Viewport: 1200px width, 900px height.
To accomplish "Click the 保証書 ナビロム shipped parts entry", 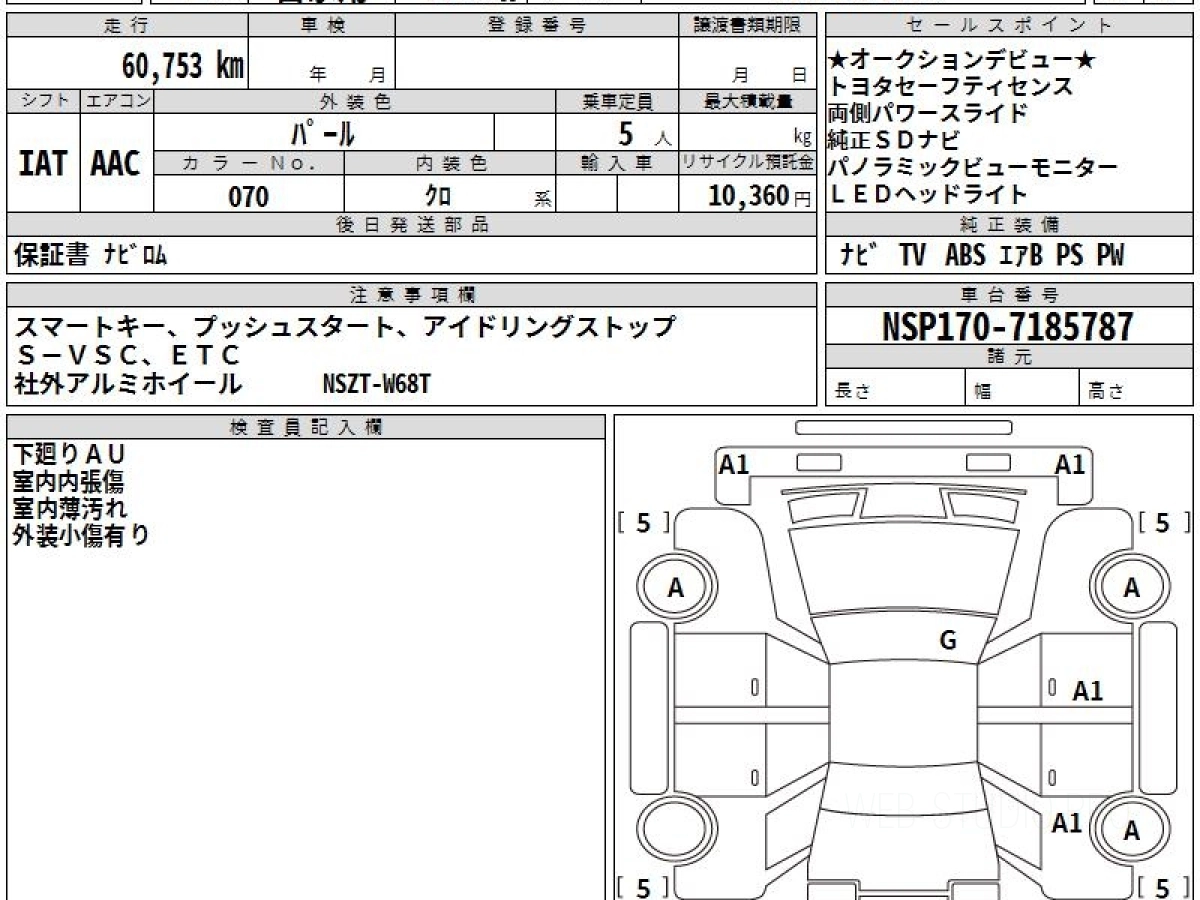I will pos(91,256).
